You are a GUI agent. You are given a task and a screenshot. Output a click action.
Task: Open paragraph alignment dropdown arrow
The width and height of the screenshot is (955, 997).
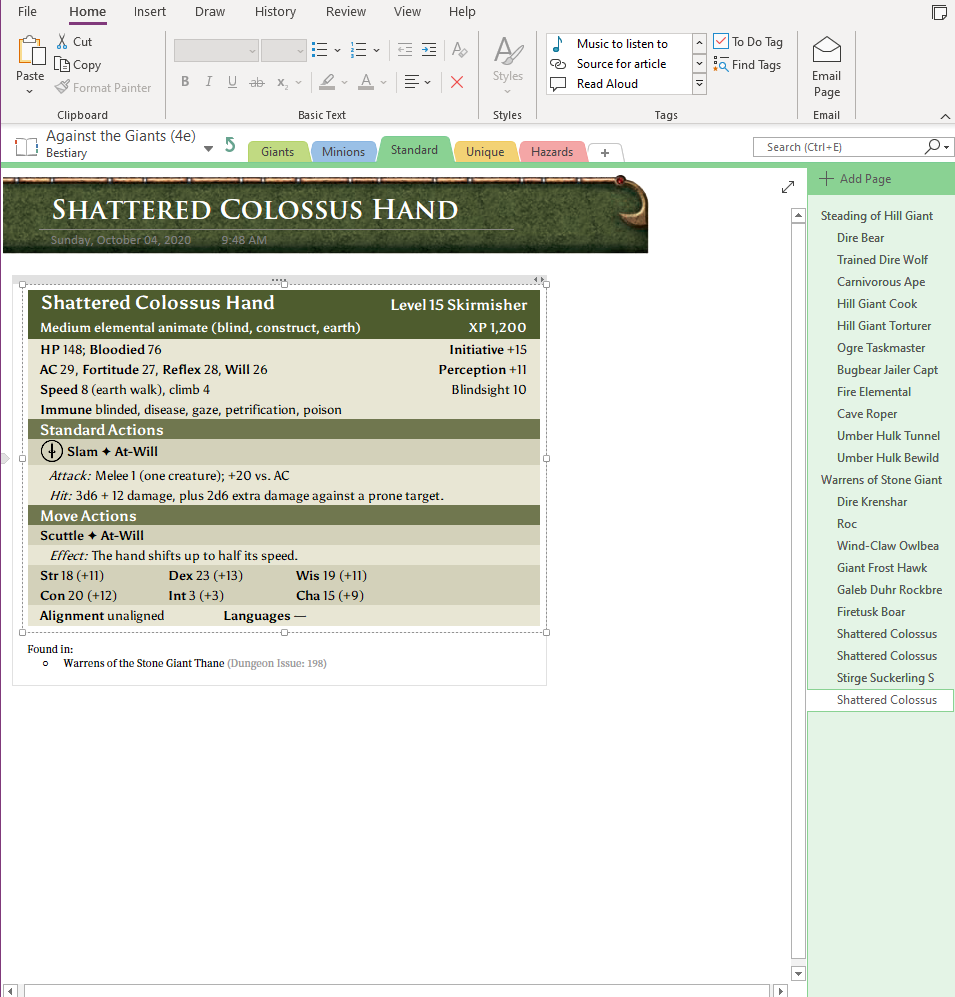428,82
